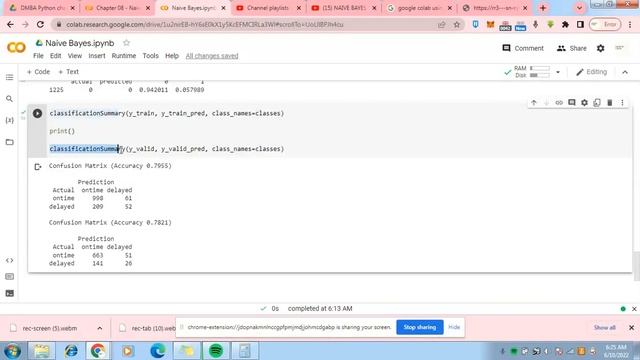
Task: Open the Windows Start button
Action: (x=12, y=351)
